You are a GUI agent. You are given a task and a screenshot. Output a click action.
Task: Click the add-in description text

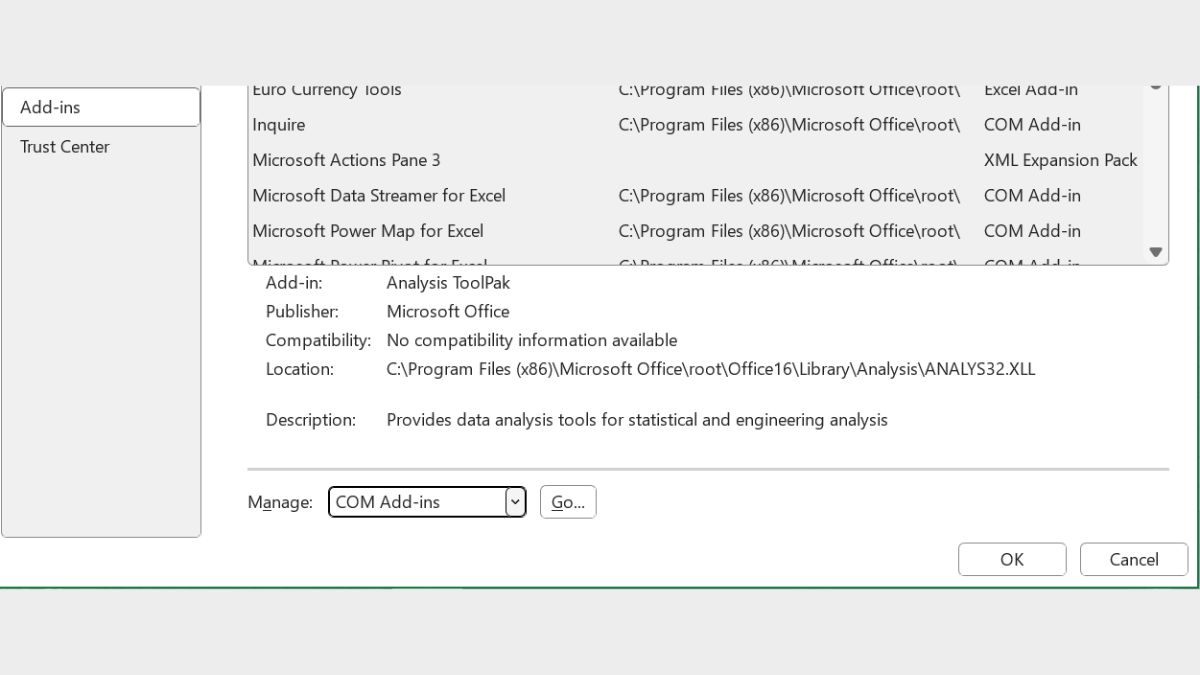tap(637, 420)
